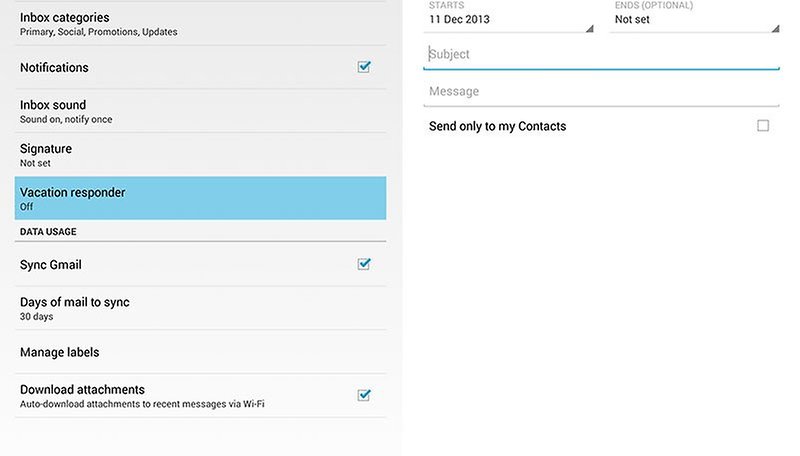Viewport: 800px width, 456px height.
Task: Open Days of mail to sync
Action: 200,308
